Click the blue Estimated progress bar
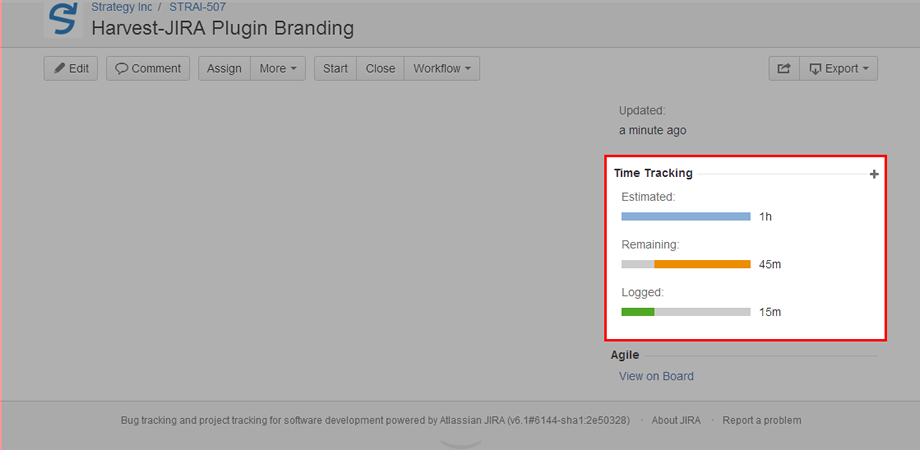 [686, 216]
